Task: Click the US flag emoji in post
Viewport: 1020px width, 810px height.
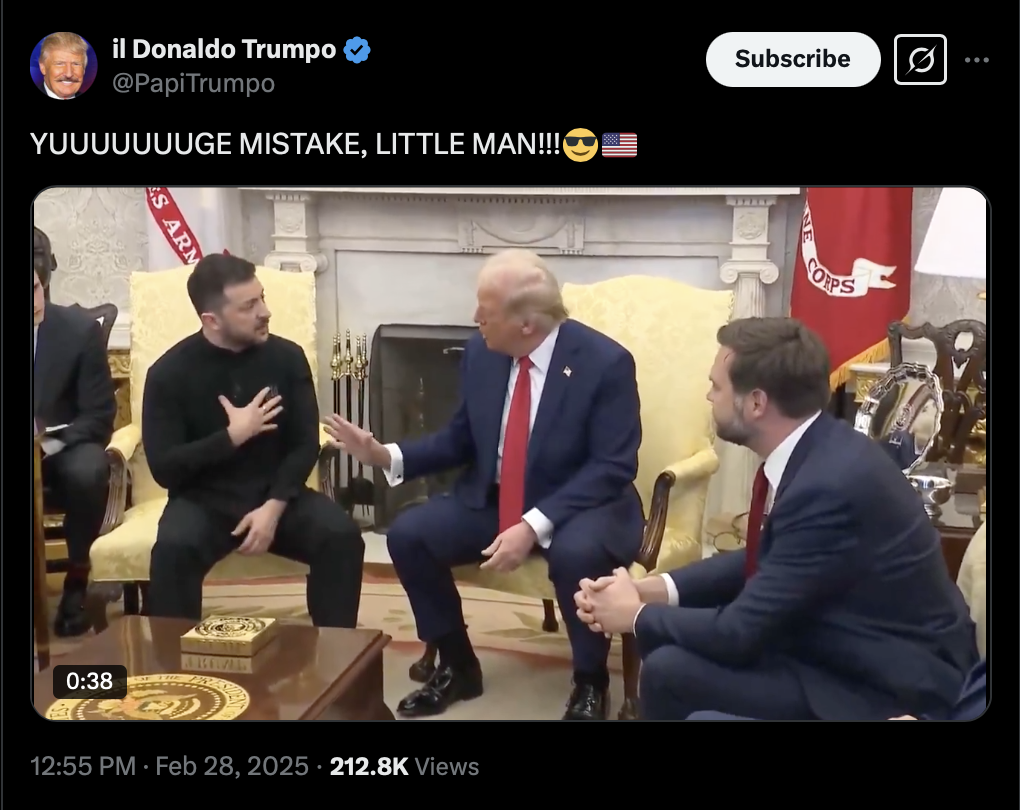Action: pyautogui.click(x=619, y=145)
